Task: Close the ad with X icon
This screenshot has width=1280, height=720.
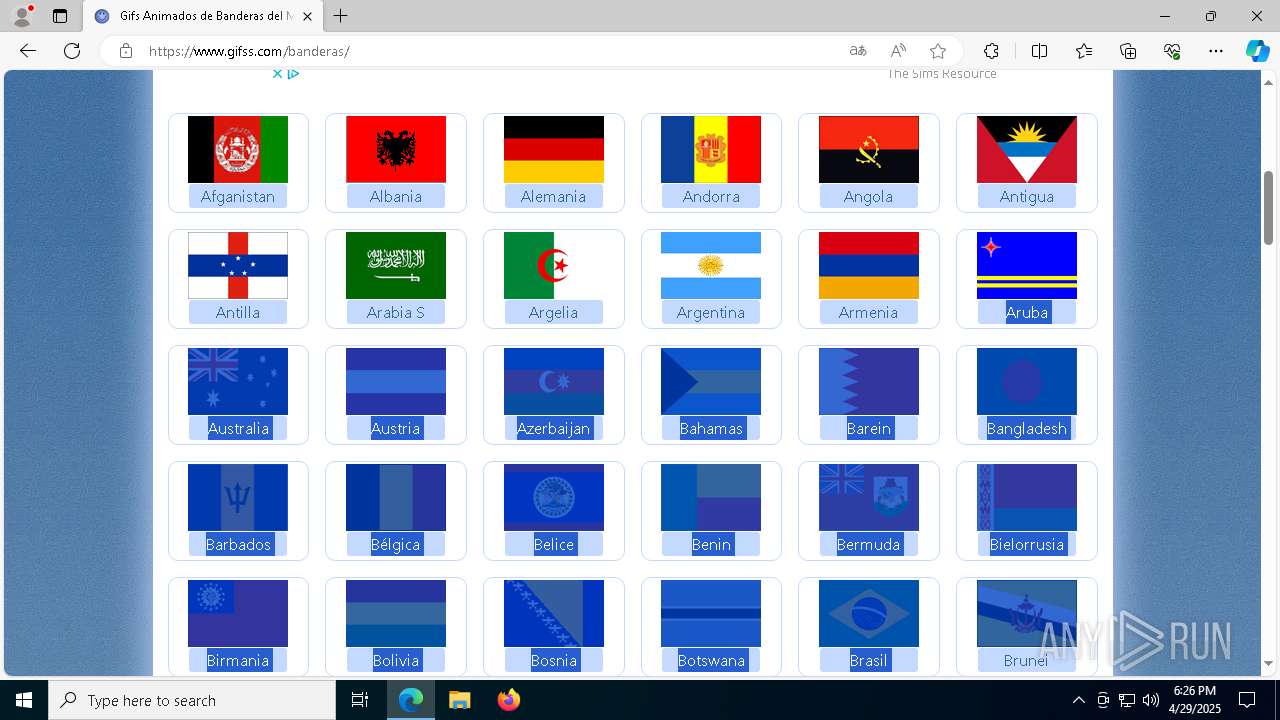Action: click(x=277, y=73)
